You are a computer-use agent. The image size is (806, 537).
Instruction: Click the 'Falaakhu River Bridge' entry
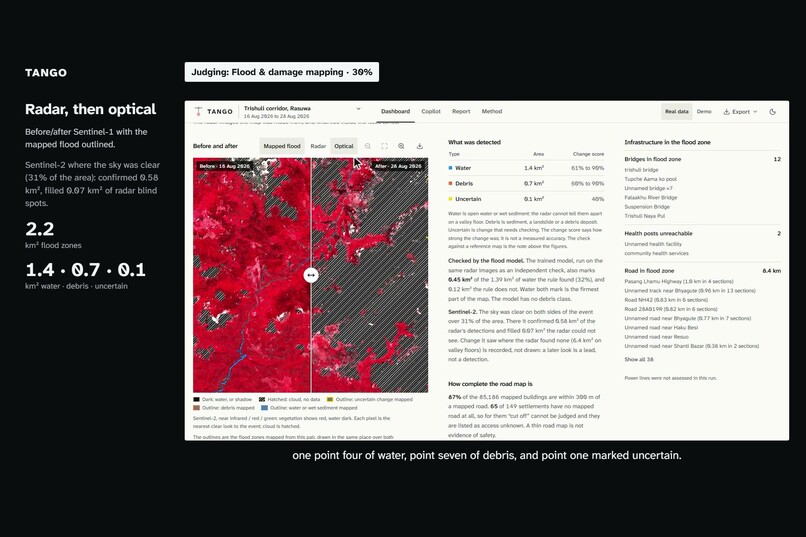(651, 198)
